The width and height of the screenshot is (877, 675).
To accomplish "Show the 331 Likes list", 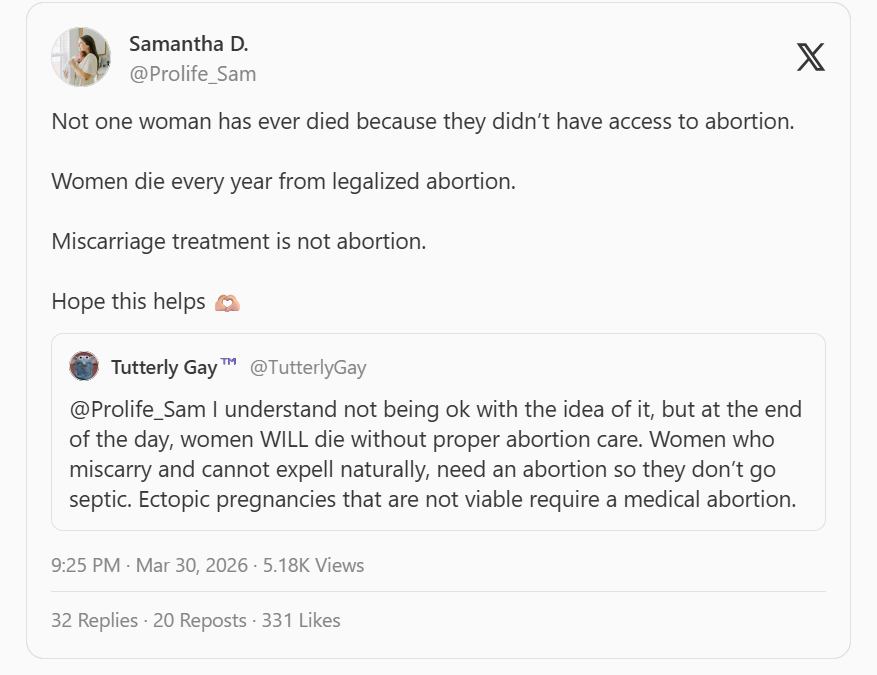I will coord(301,620).
